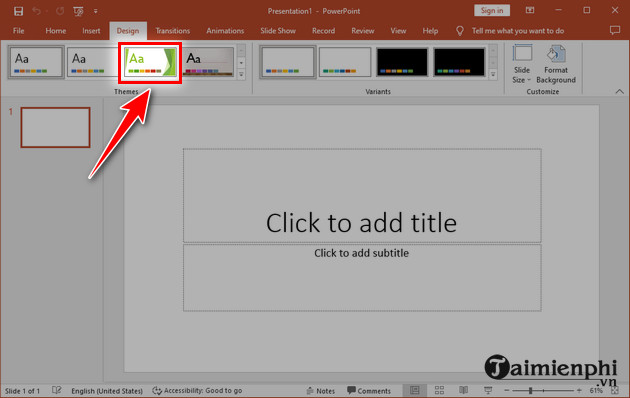Click Fit slide to current window icon
This screenshot has width=630, height=398.
(615, 390)
